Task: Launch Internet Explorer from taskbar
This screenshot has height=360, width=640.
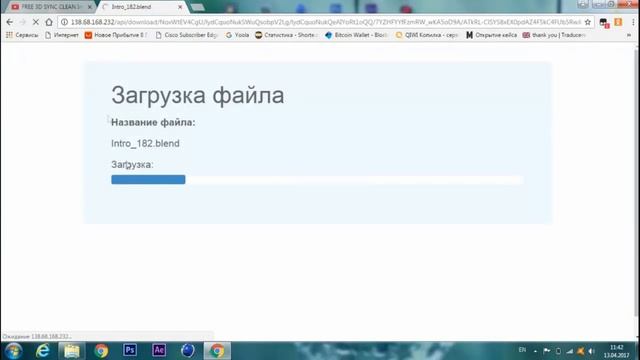Action: click(x=42, y=351)
